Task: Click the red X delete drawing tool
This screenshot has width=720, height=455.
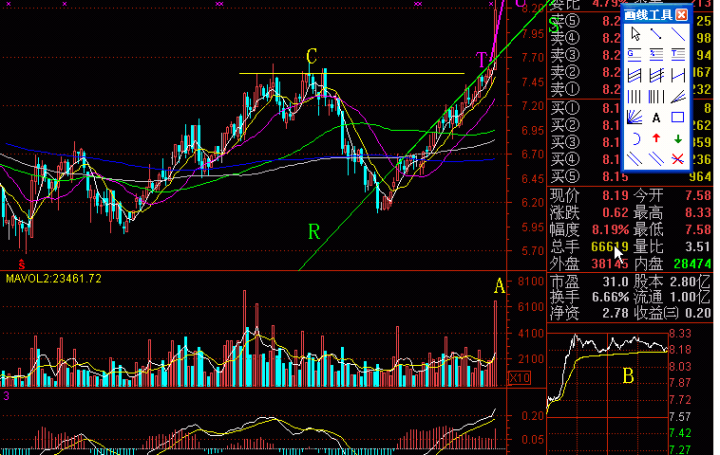Action: [678, 159]
